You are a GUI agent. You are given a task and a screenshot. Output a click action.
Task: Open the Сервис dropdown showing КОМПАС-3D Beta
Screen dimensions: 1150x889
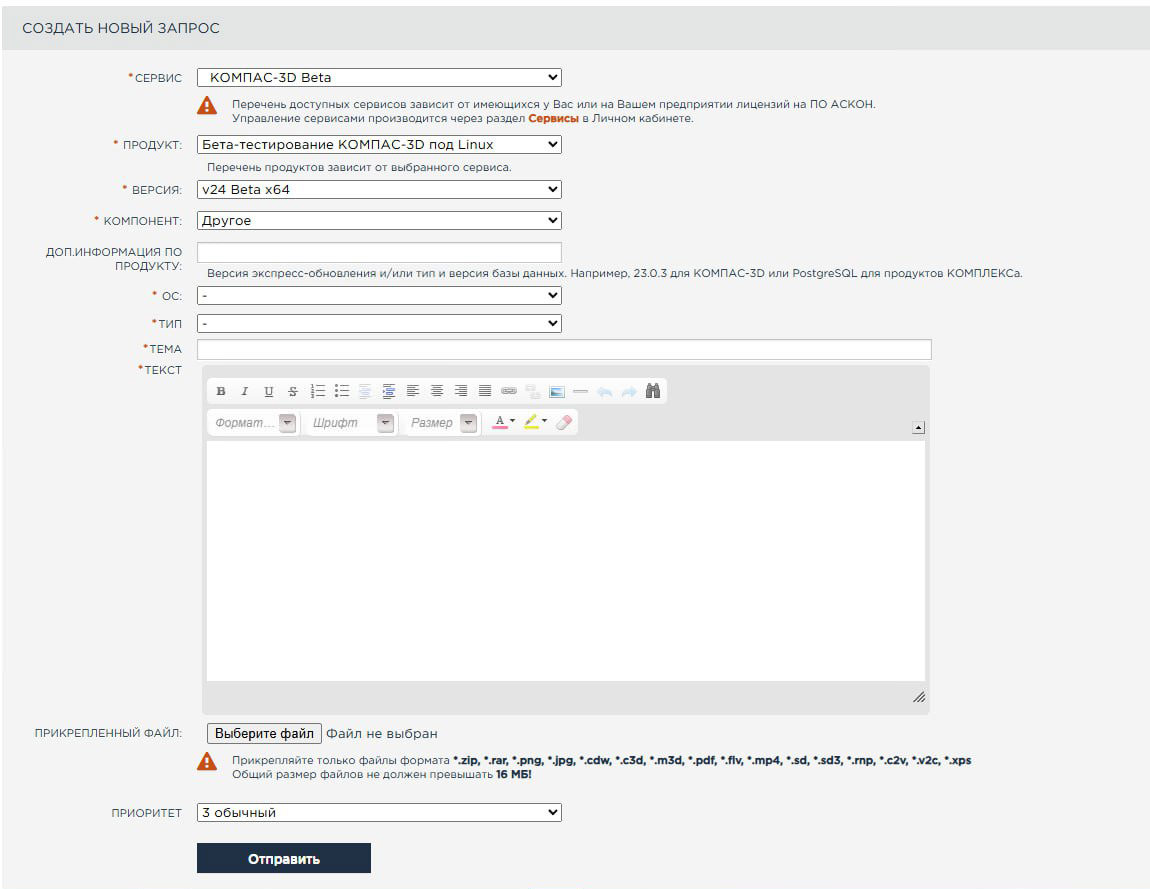click(379, 78)
